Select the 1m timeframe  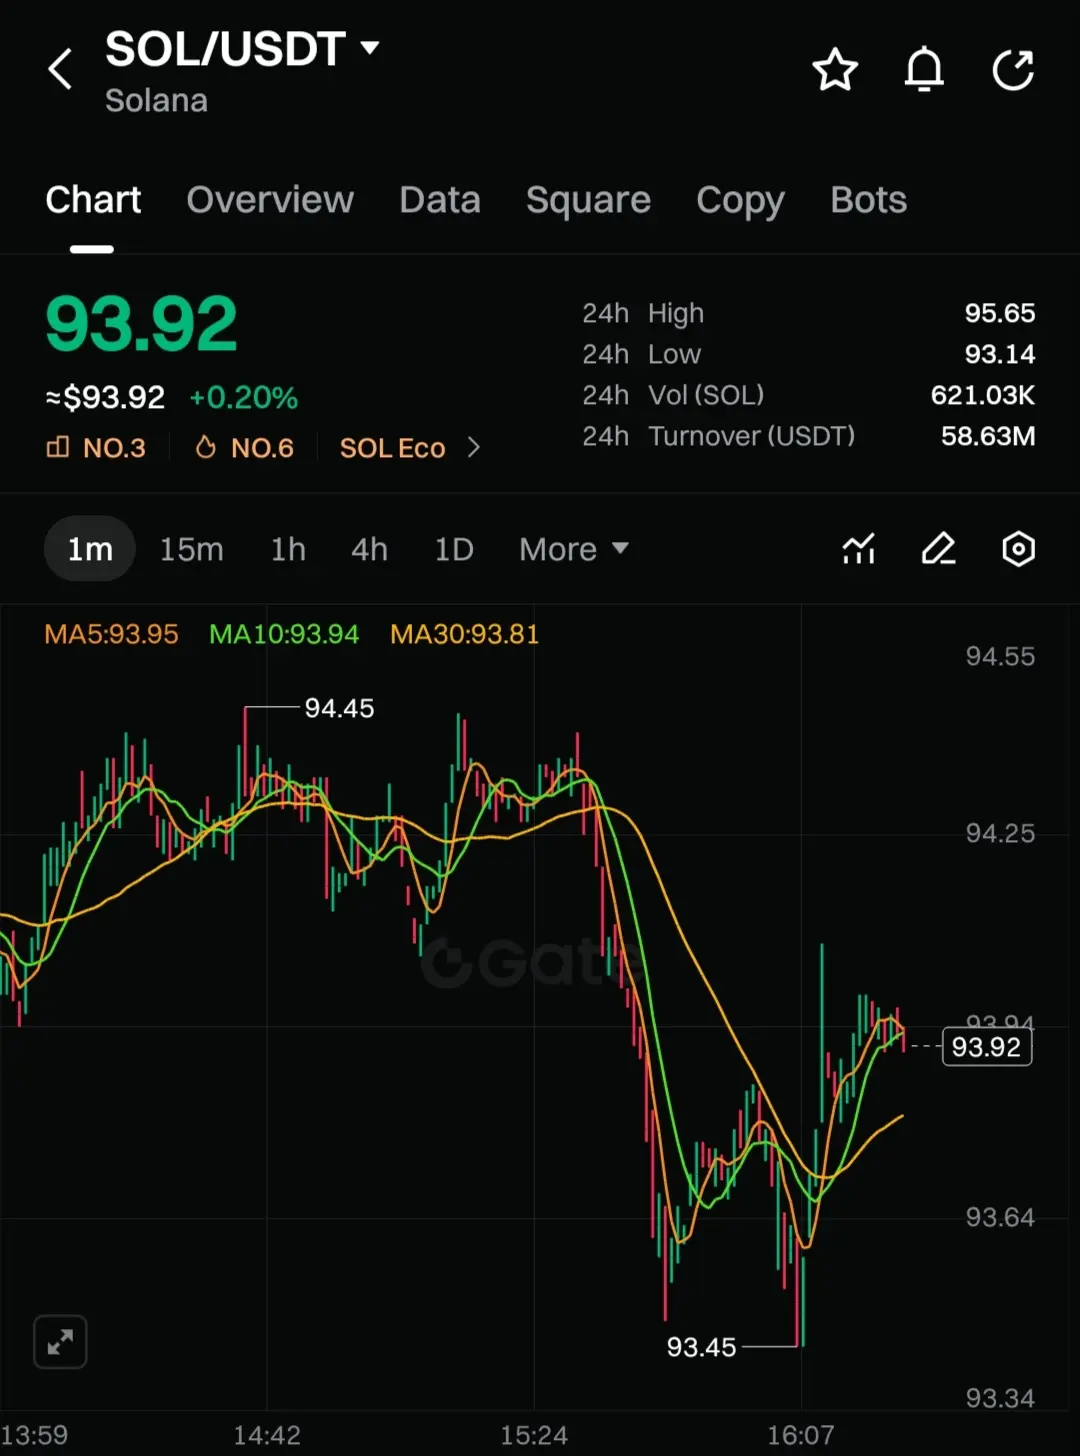pos(90,549)
